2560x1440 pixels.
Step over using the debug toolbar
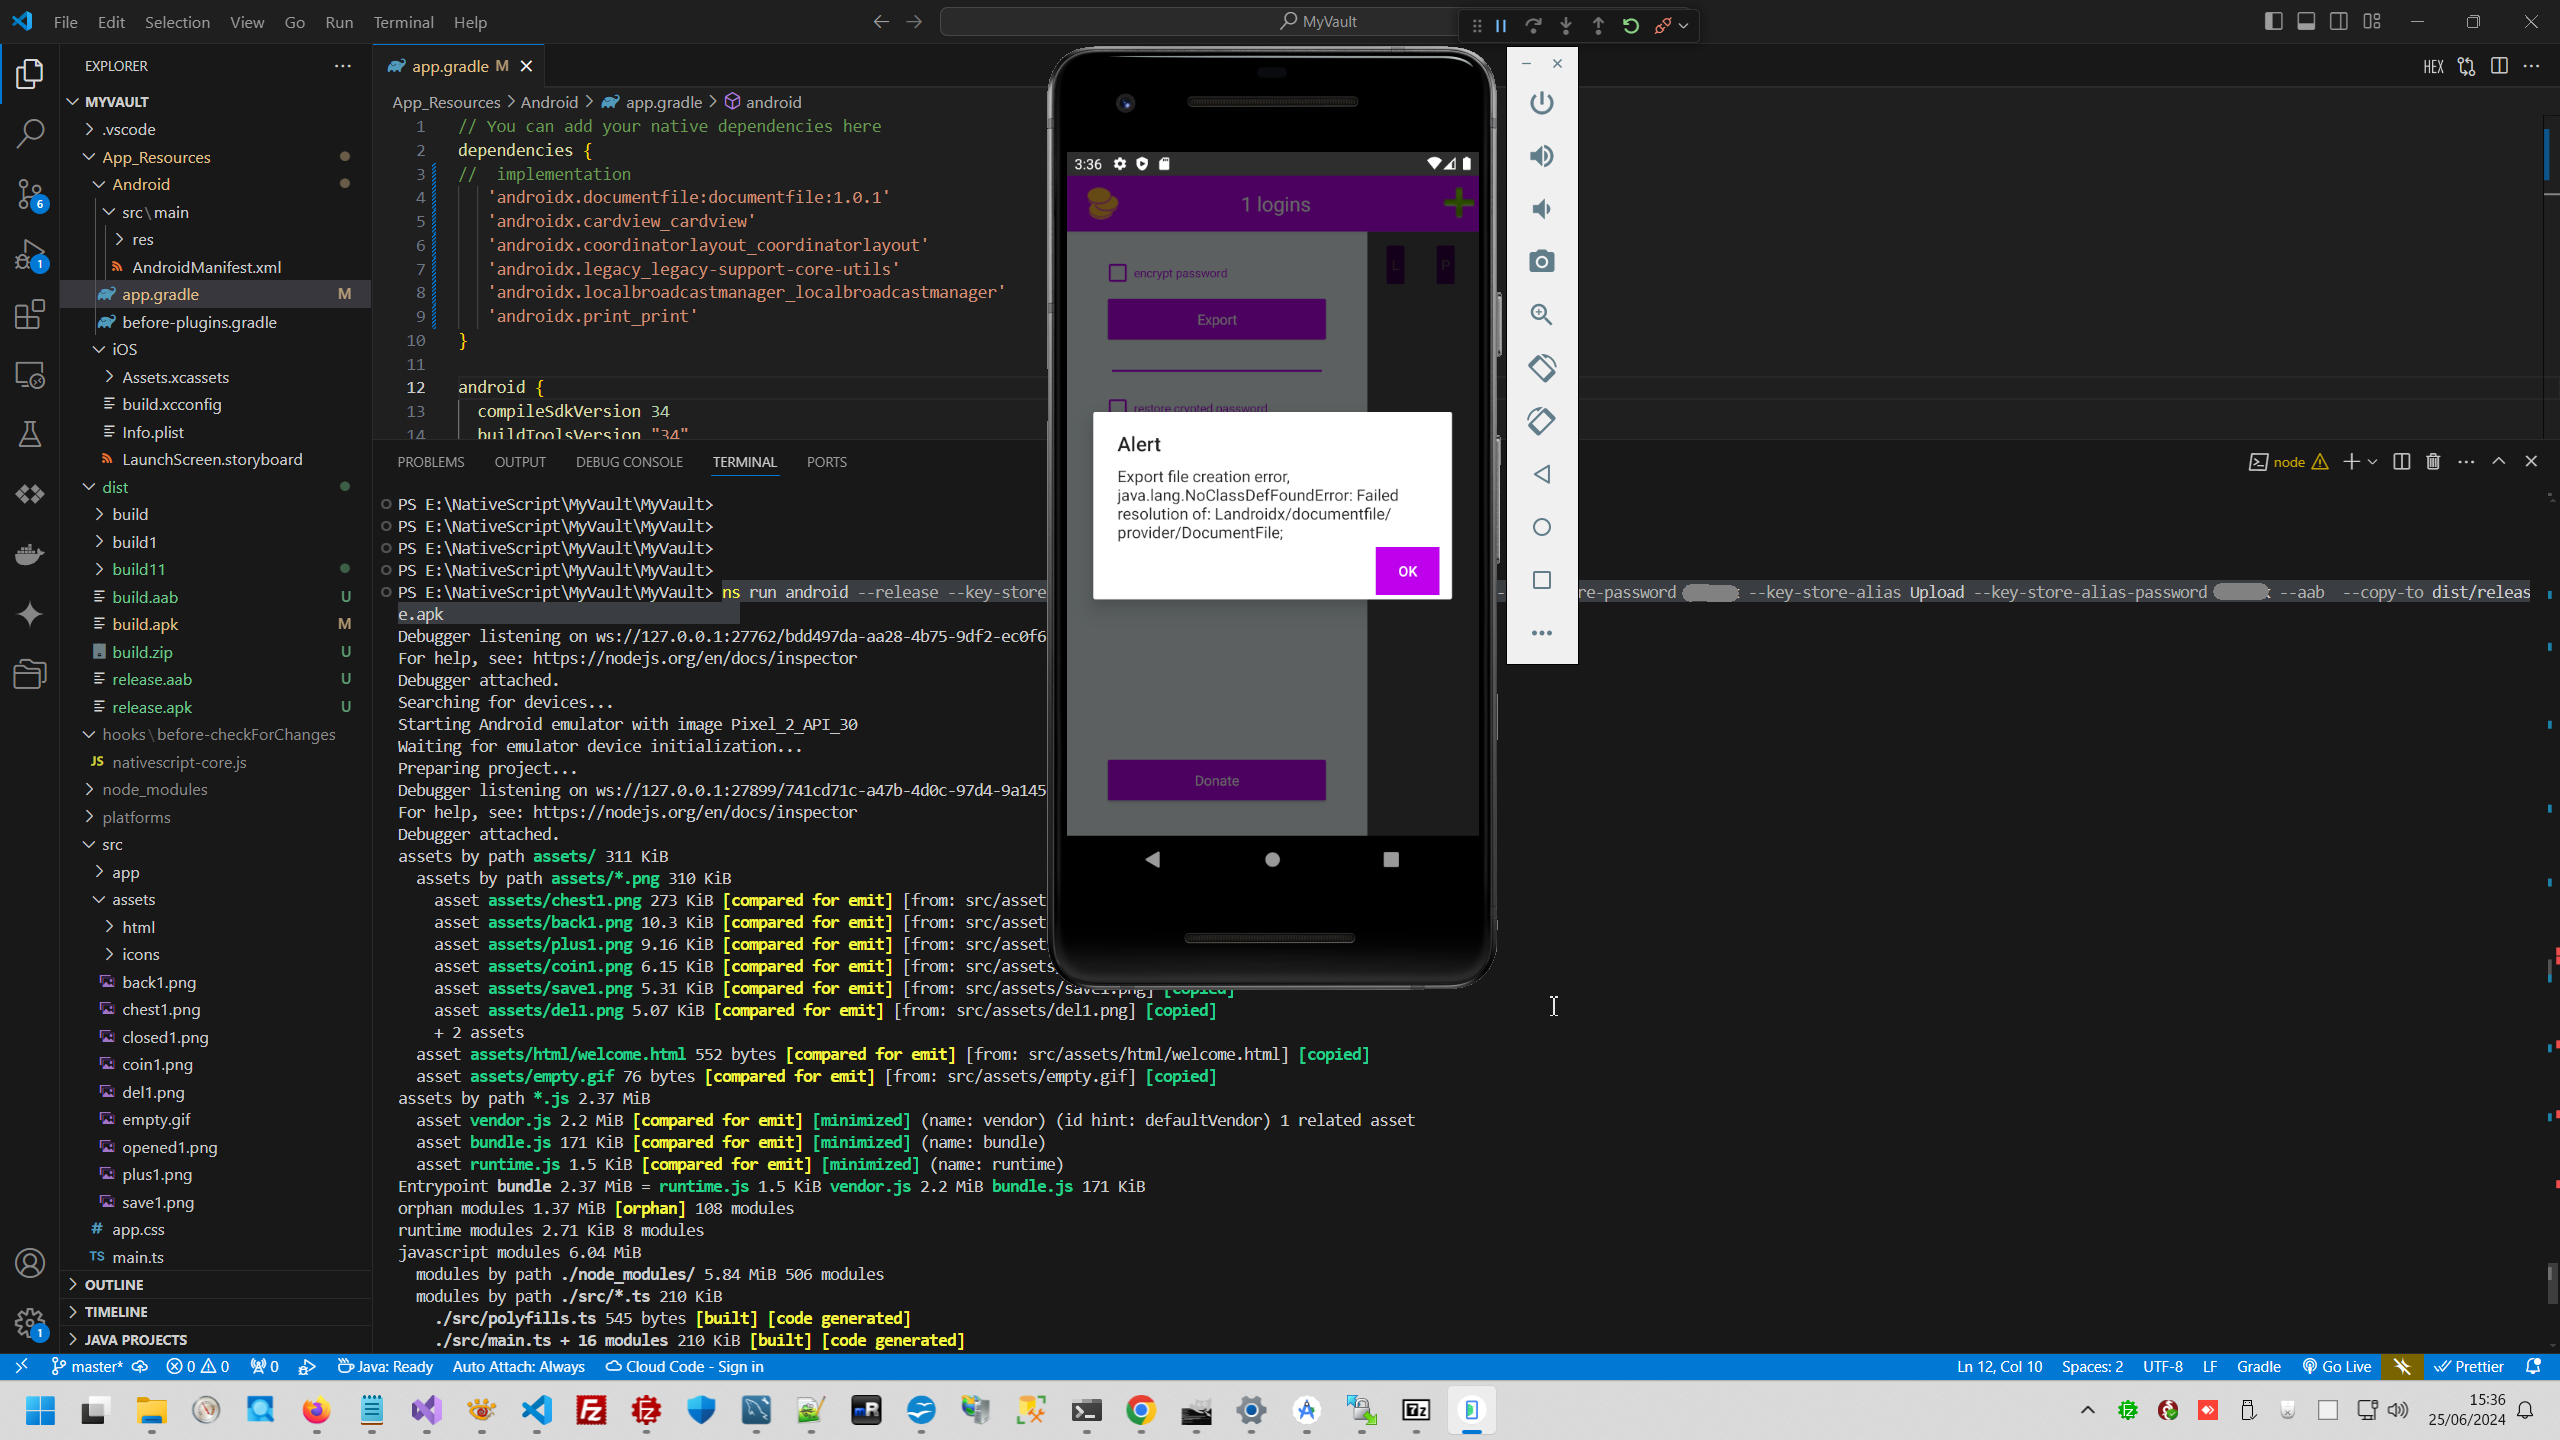tap(1534, 26)
